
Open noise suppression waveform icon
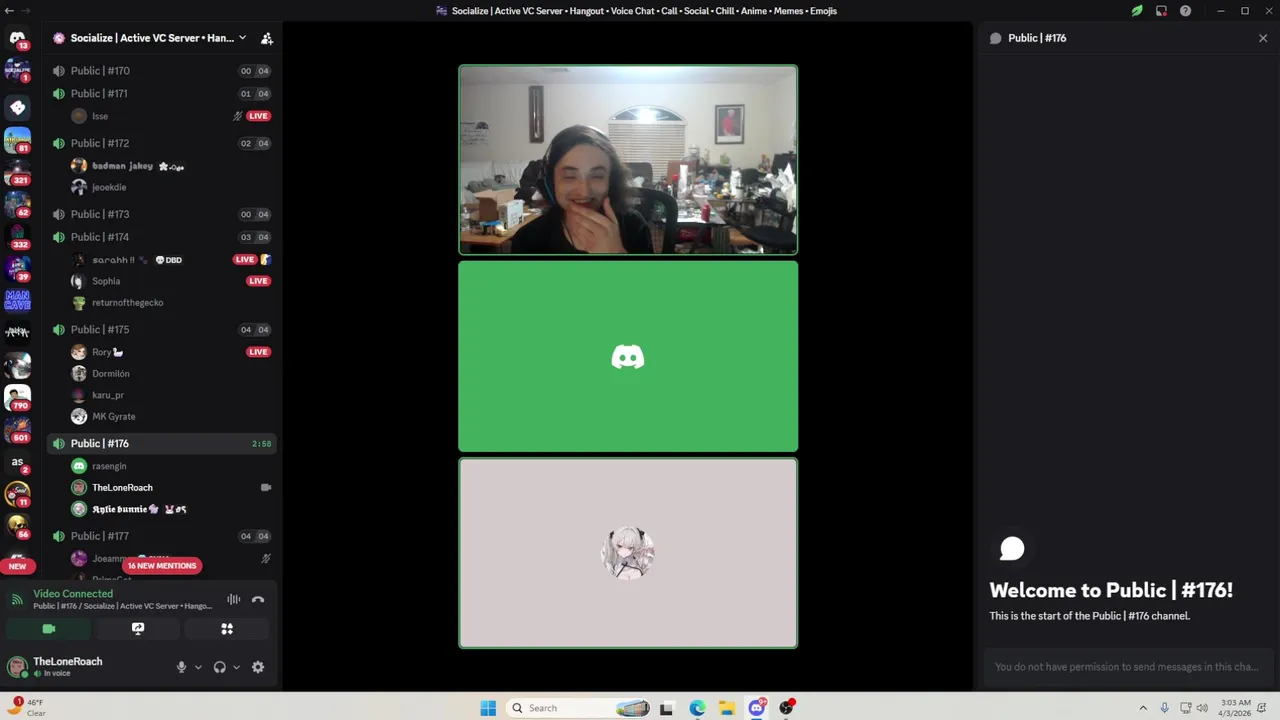234,600
